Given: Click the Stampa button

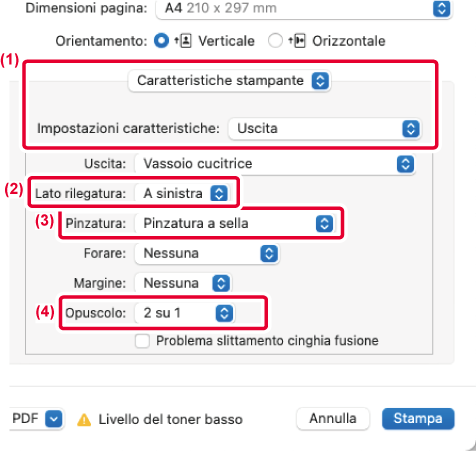Looking at the screenshot, I should point(418,419).
